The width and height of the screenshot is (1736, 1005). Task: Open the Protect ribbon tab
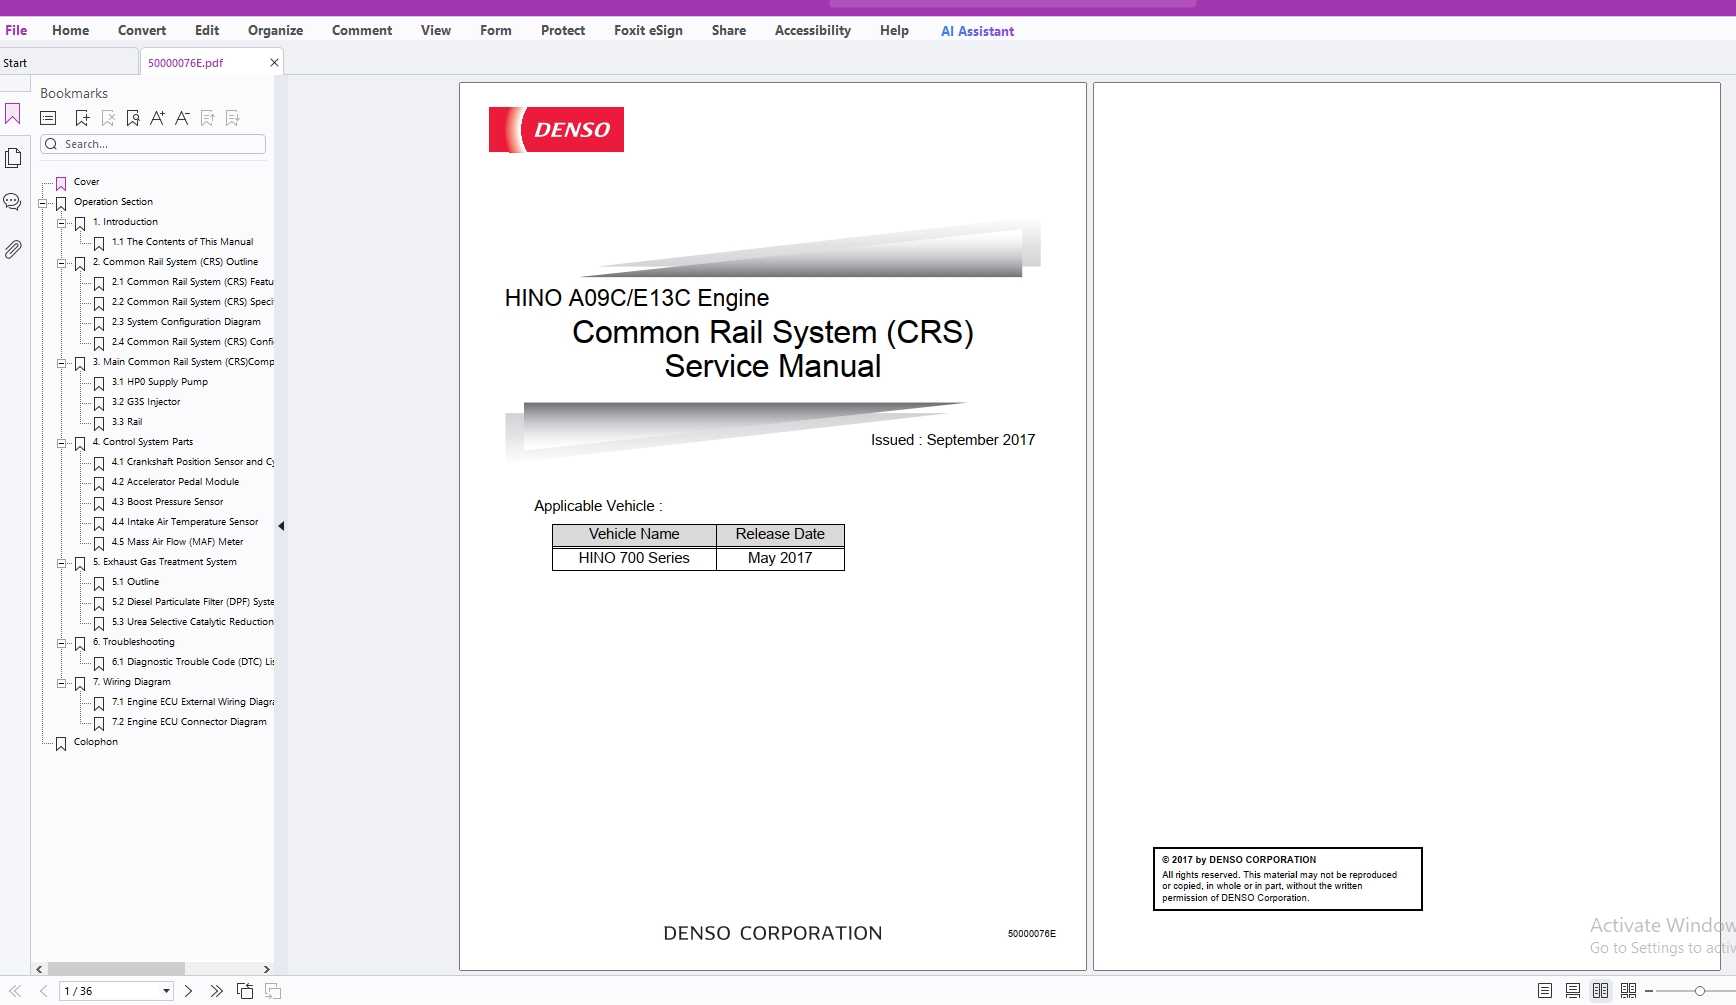[x=563, y=31]
